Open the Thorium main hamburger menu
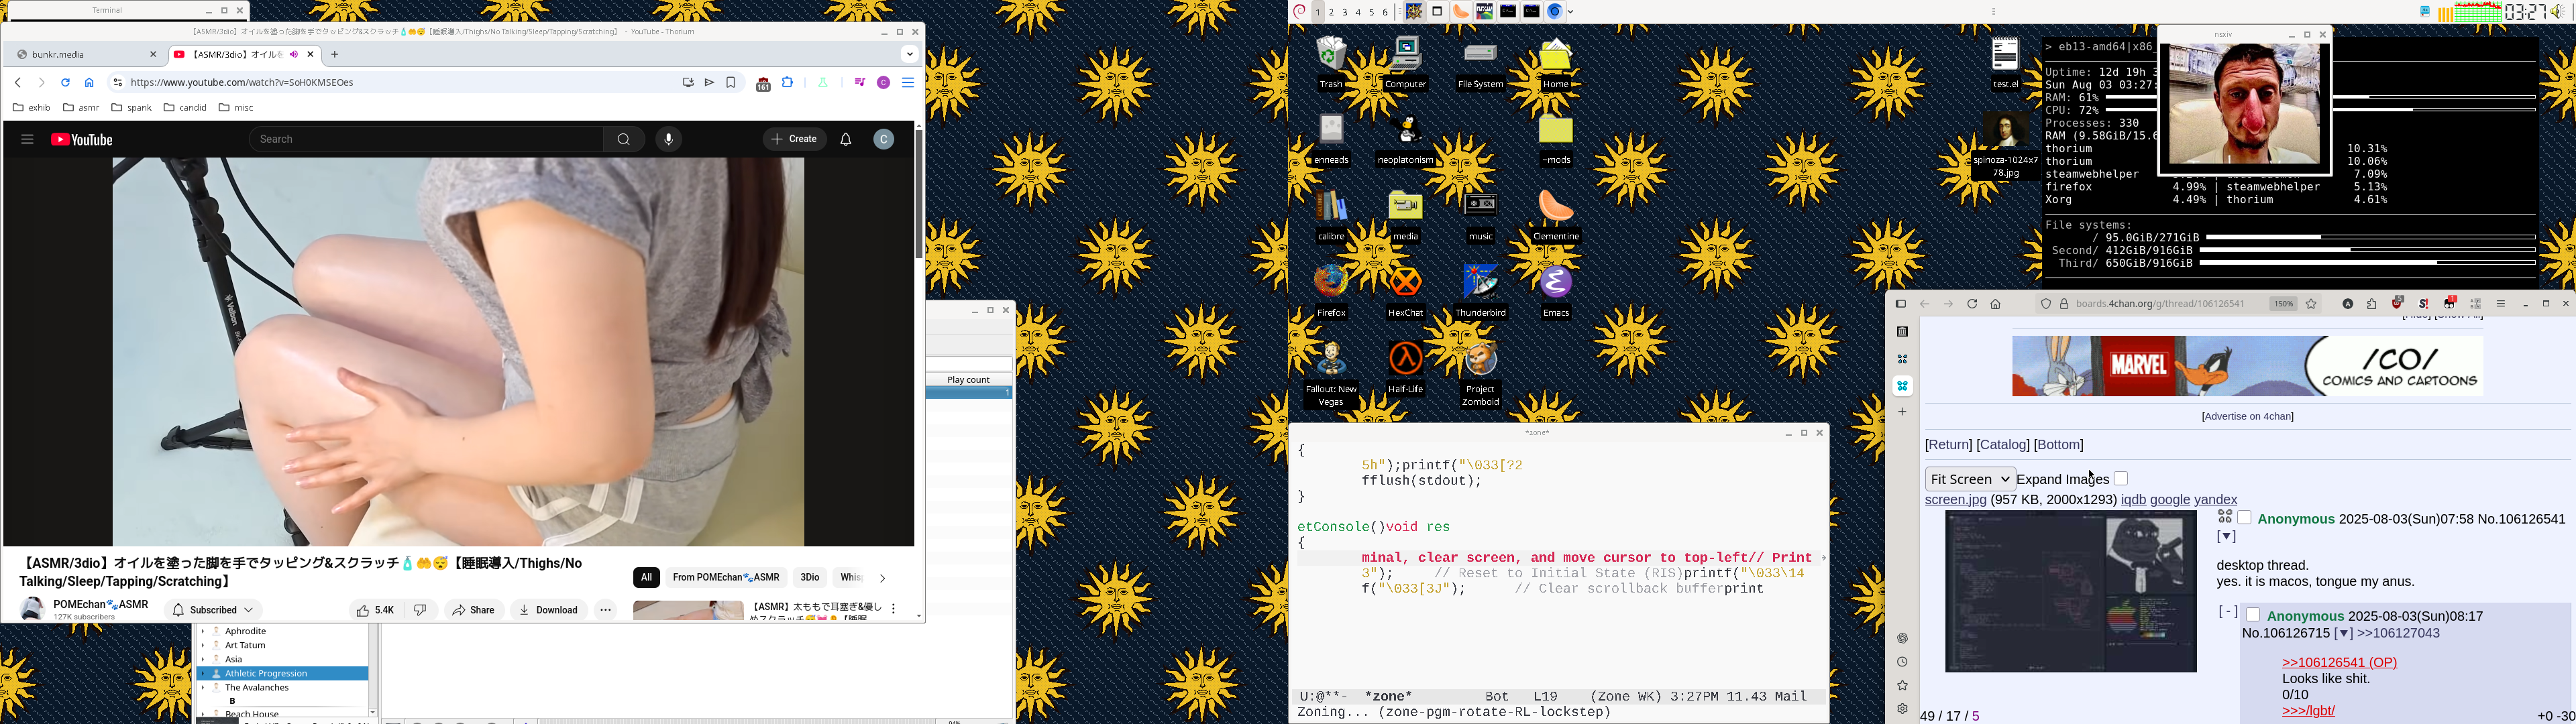The height and width of the screenshot is (724, 2576). pyautogui.click(x=908, y=83)
